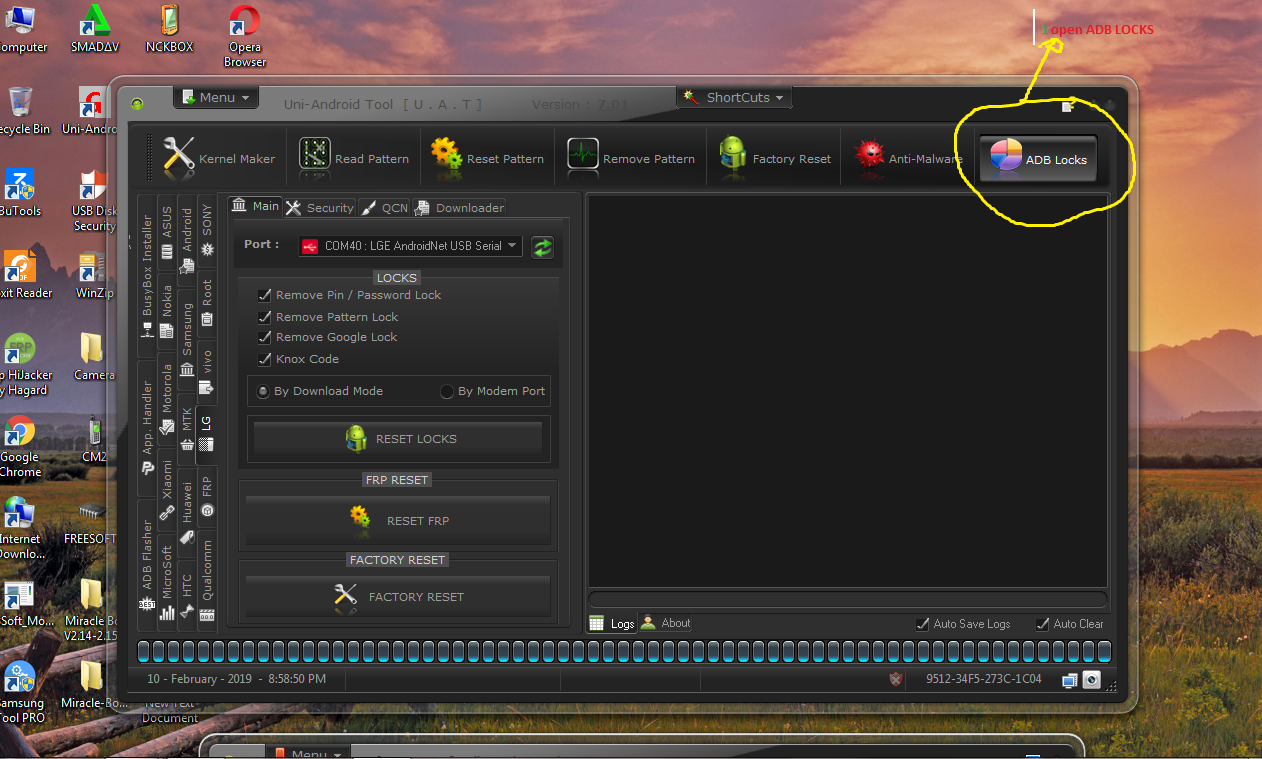Open the Anti-Malware tool
The height and width of the screenshot is (759, 1262).
click(x=909, y=158)
